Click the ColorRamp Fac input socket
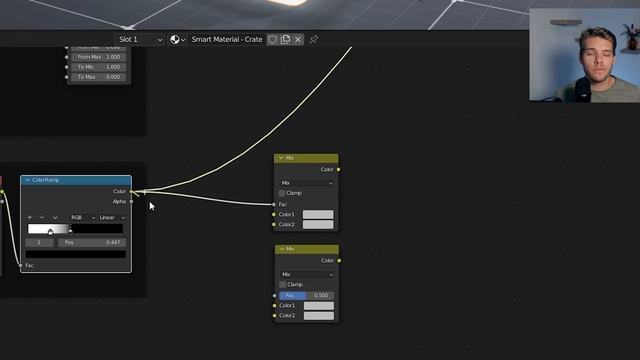The image size is (640, 360). point(20,265)
